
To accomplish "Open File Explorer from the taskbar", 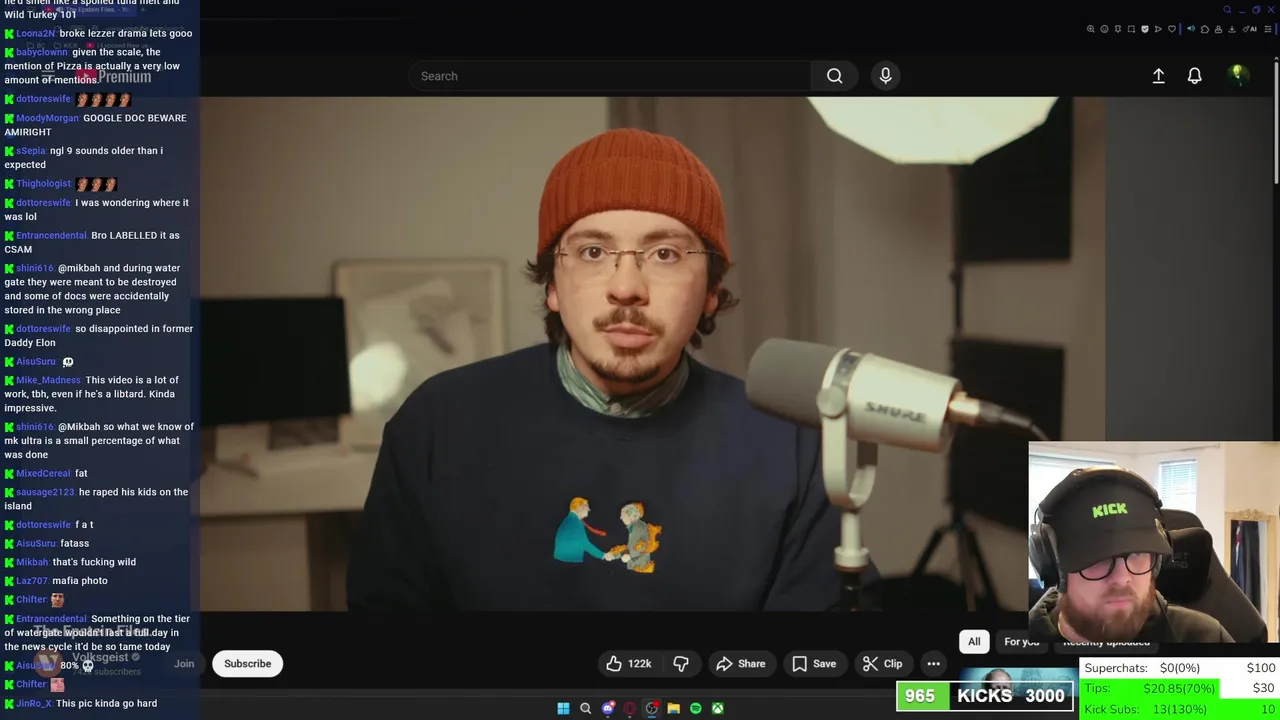I will coord(674,709).
